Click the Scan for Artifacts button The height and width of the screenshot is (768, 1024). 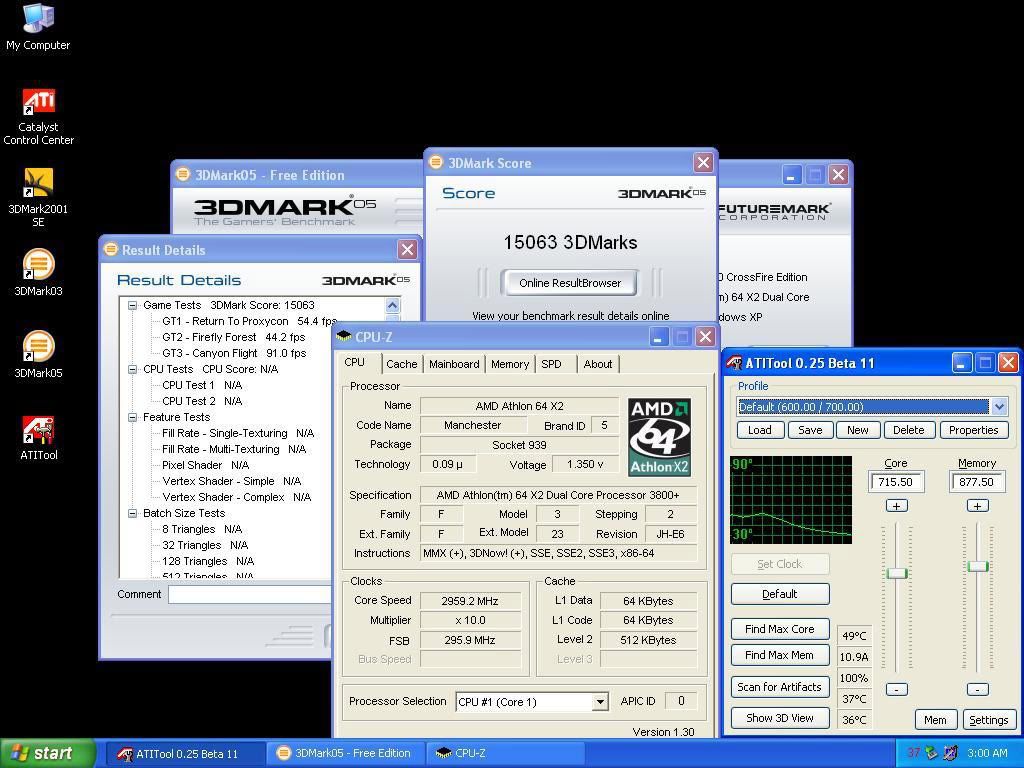tap(779, 687)
